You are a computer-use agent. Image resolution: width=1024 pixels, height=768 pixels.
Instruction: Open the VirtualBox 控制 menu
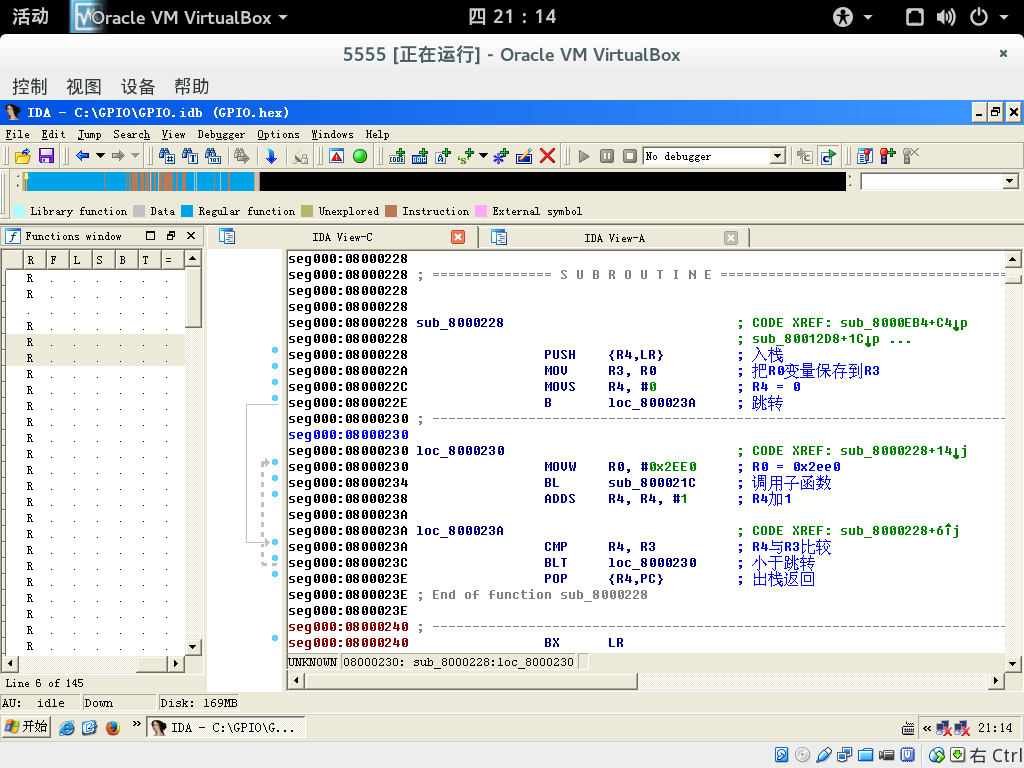pyautogui.click(x=29, y=86)
